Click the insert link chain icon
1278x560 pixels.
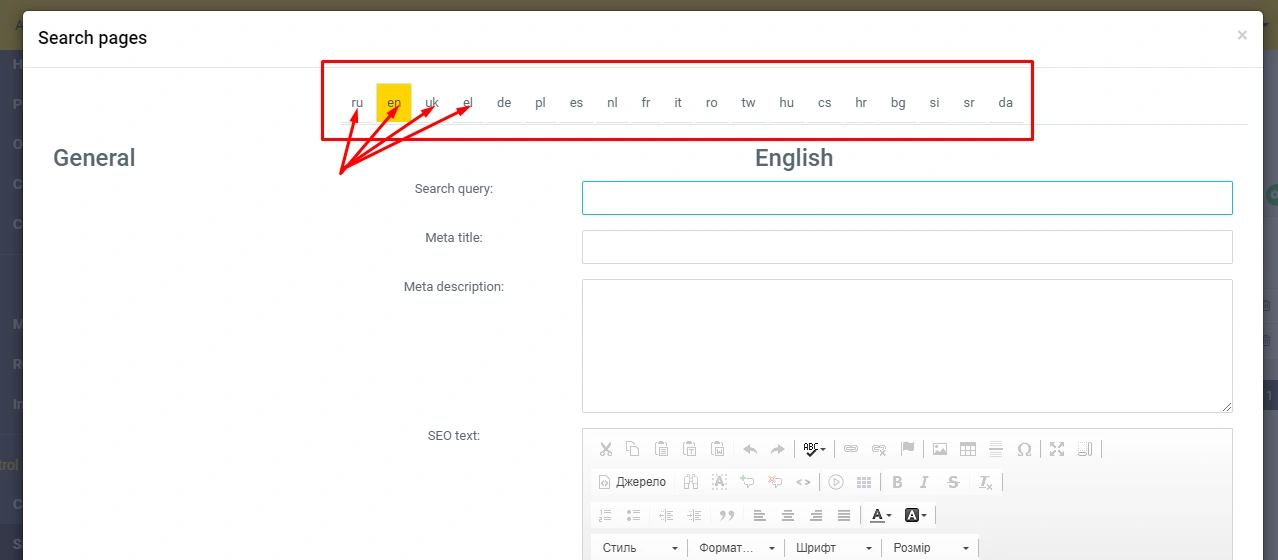click(x=851, y=449)
